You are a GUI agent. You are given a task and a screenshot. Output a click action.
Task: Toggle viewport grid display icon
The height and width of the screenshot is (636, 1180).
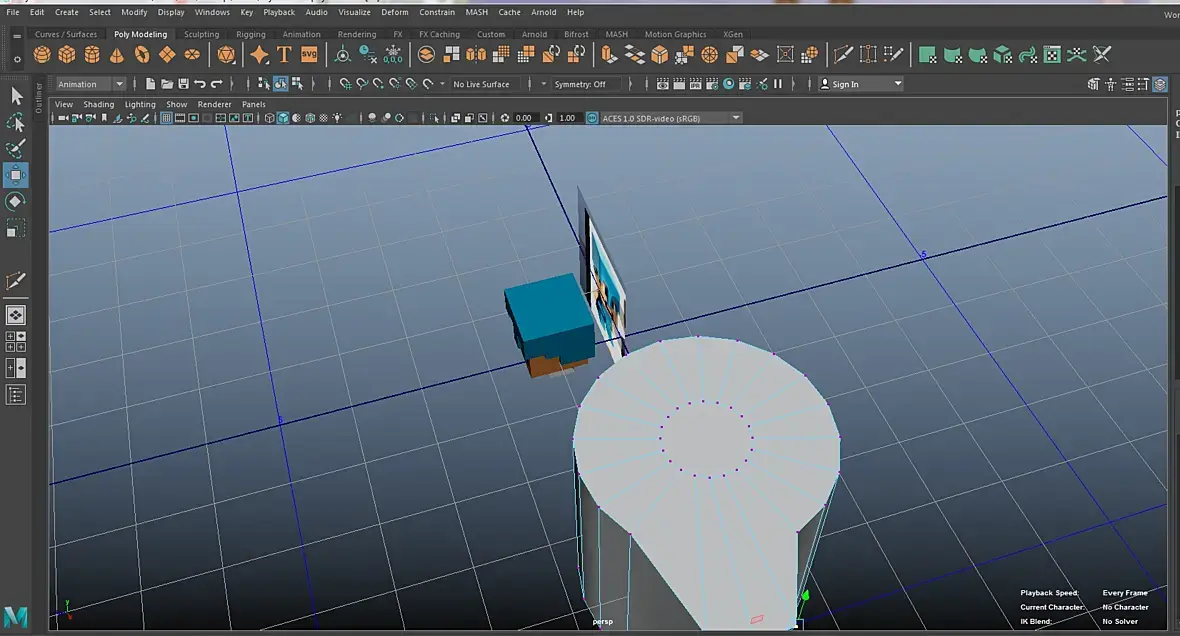(166, 118)
